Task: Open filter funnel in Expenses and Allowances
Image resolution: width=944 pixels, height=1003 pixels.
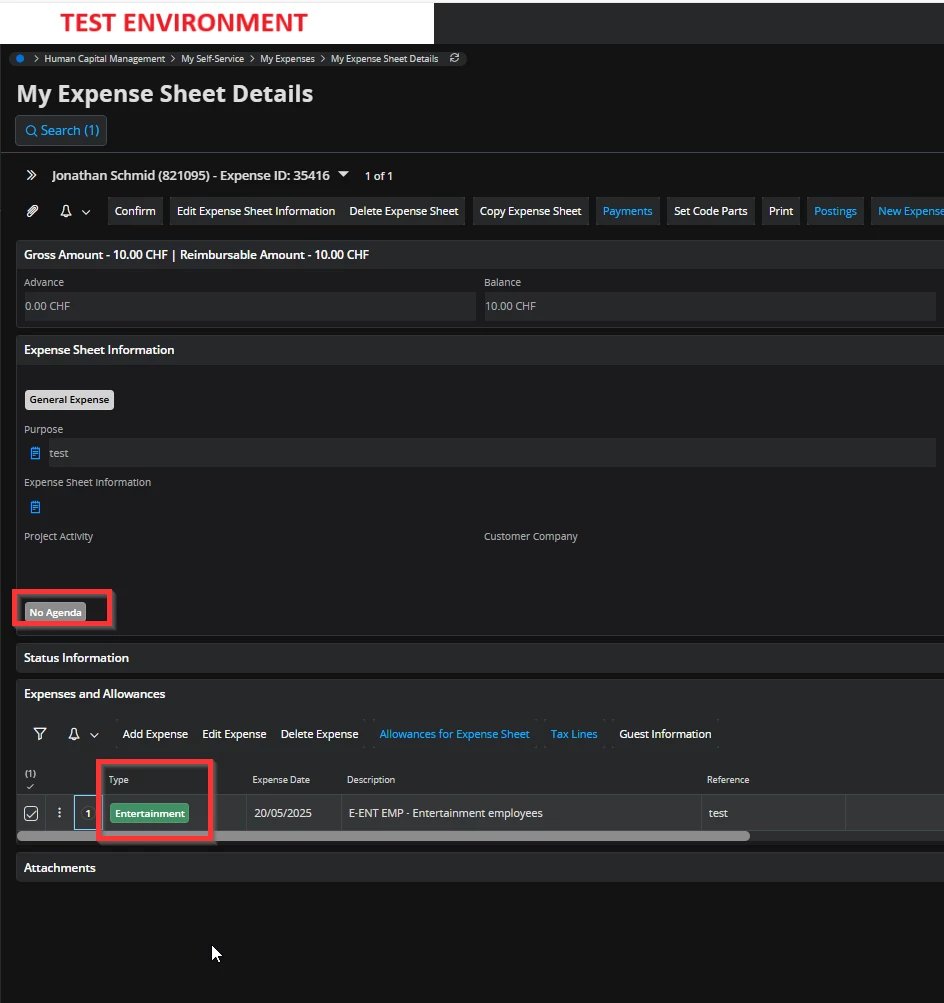Action: 40,734
